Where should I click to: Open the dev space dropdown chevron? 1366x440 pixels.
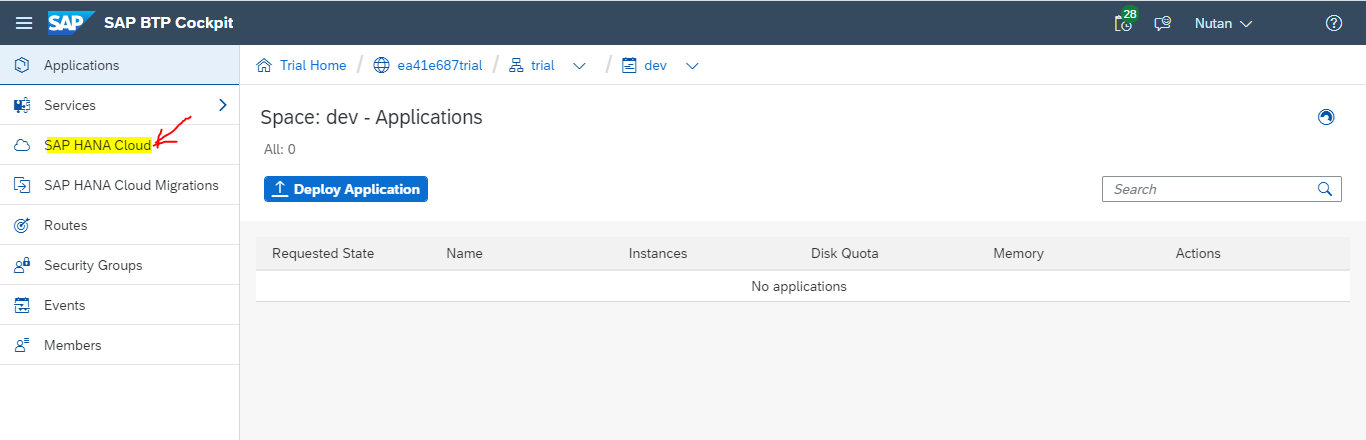[x=691, y=66]
